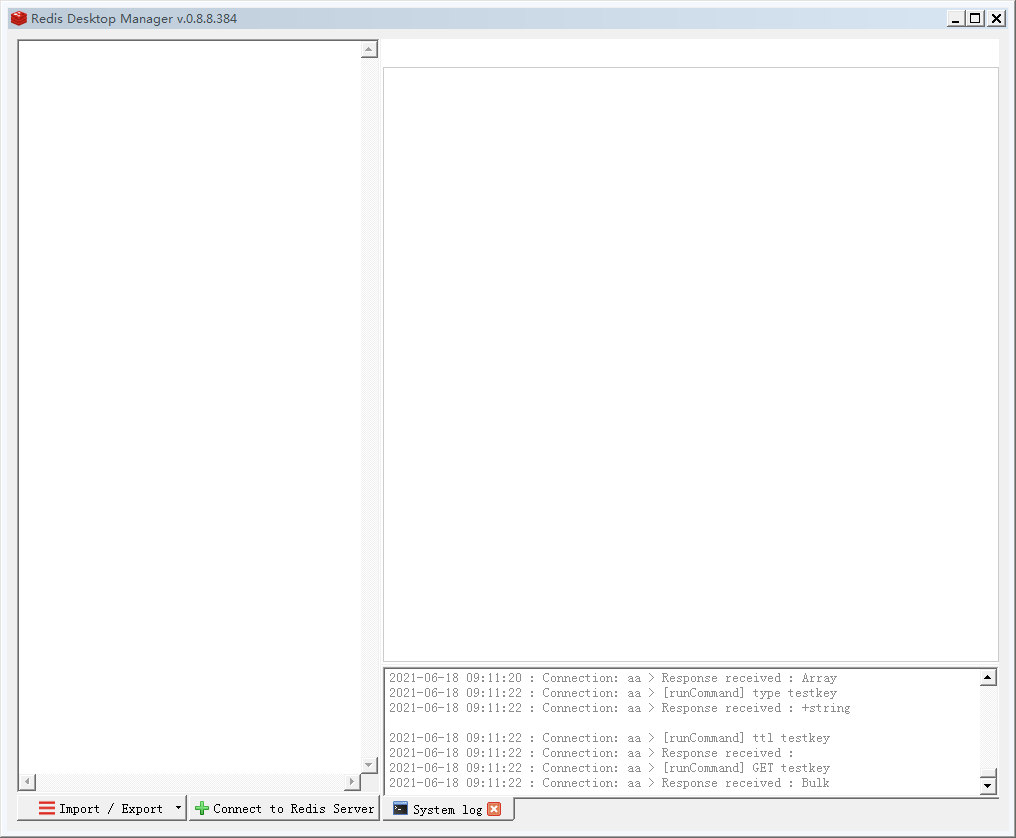Click connections panel scroll left arrow
Viewport: 1016px width, 838px height.
click(27, 782)
